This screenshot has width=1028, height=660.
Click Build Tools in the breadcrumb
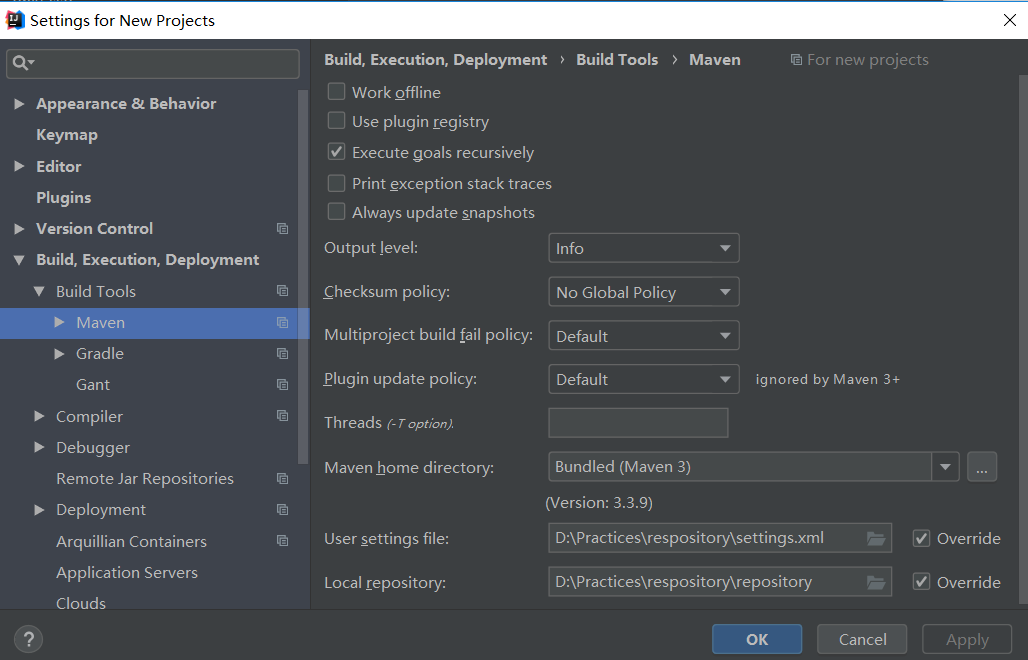coord(617,60)
